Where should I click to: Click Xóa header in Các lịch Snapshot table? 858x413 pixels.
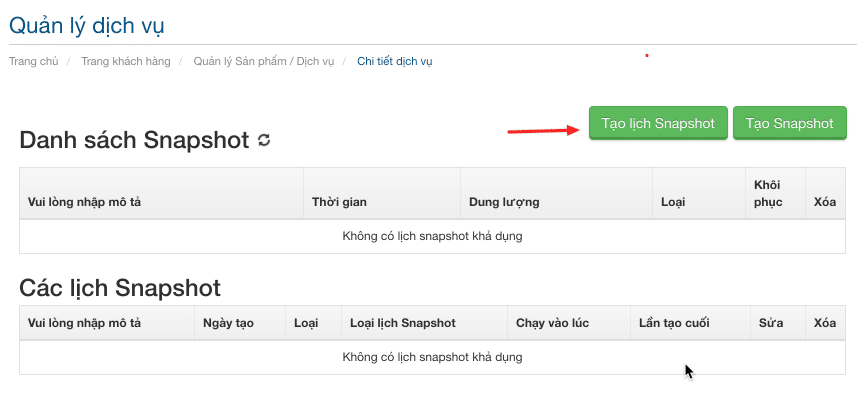(825, 323)
